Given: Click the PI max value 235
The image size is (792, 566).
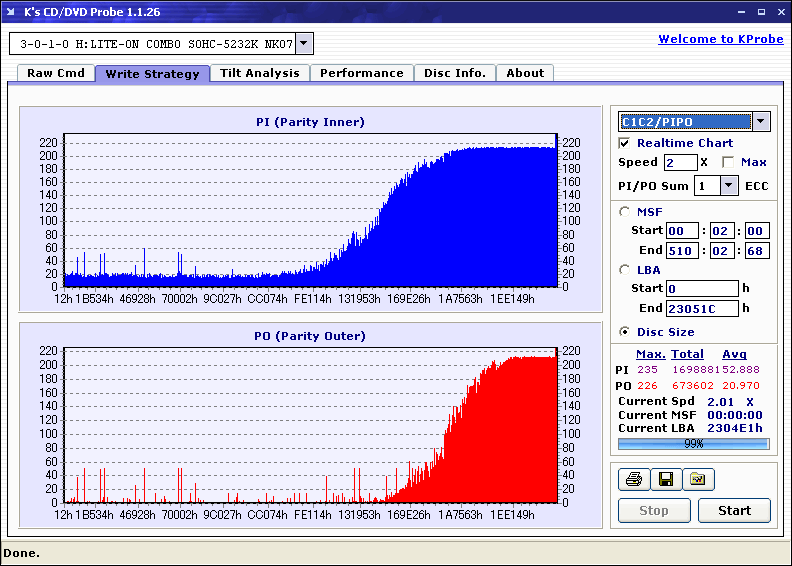Looking at the screenshot, I should point(647,370).
